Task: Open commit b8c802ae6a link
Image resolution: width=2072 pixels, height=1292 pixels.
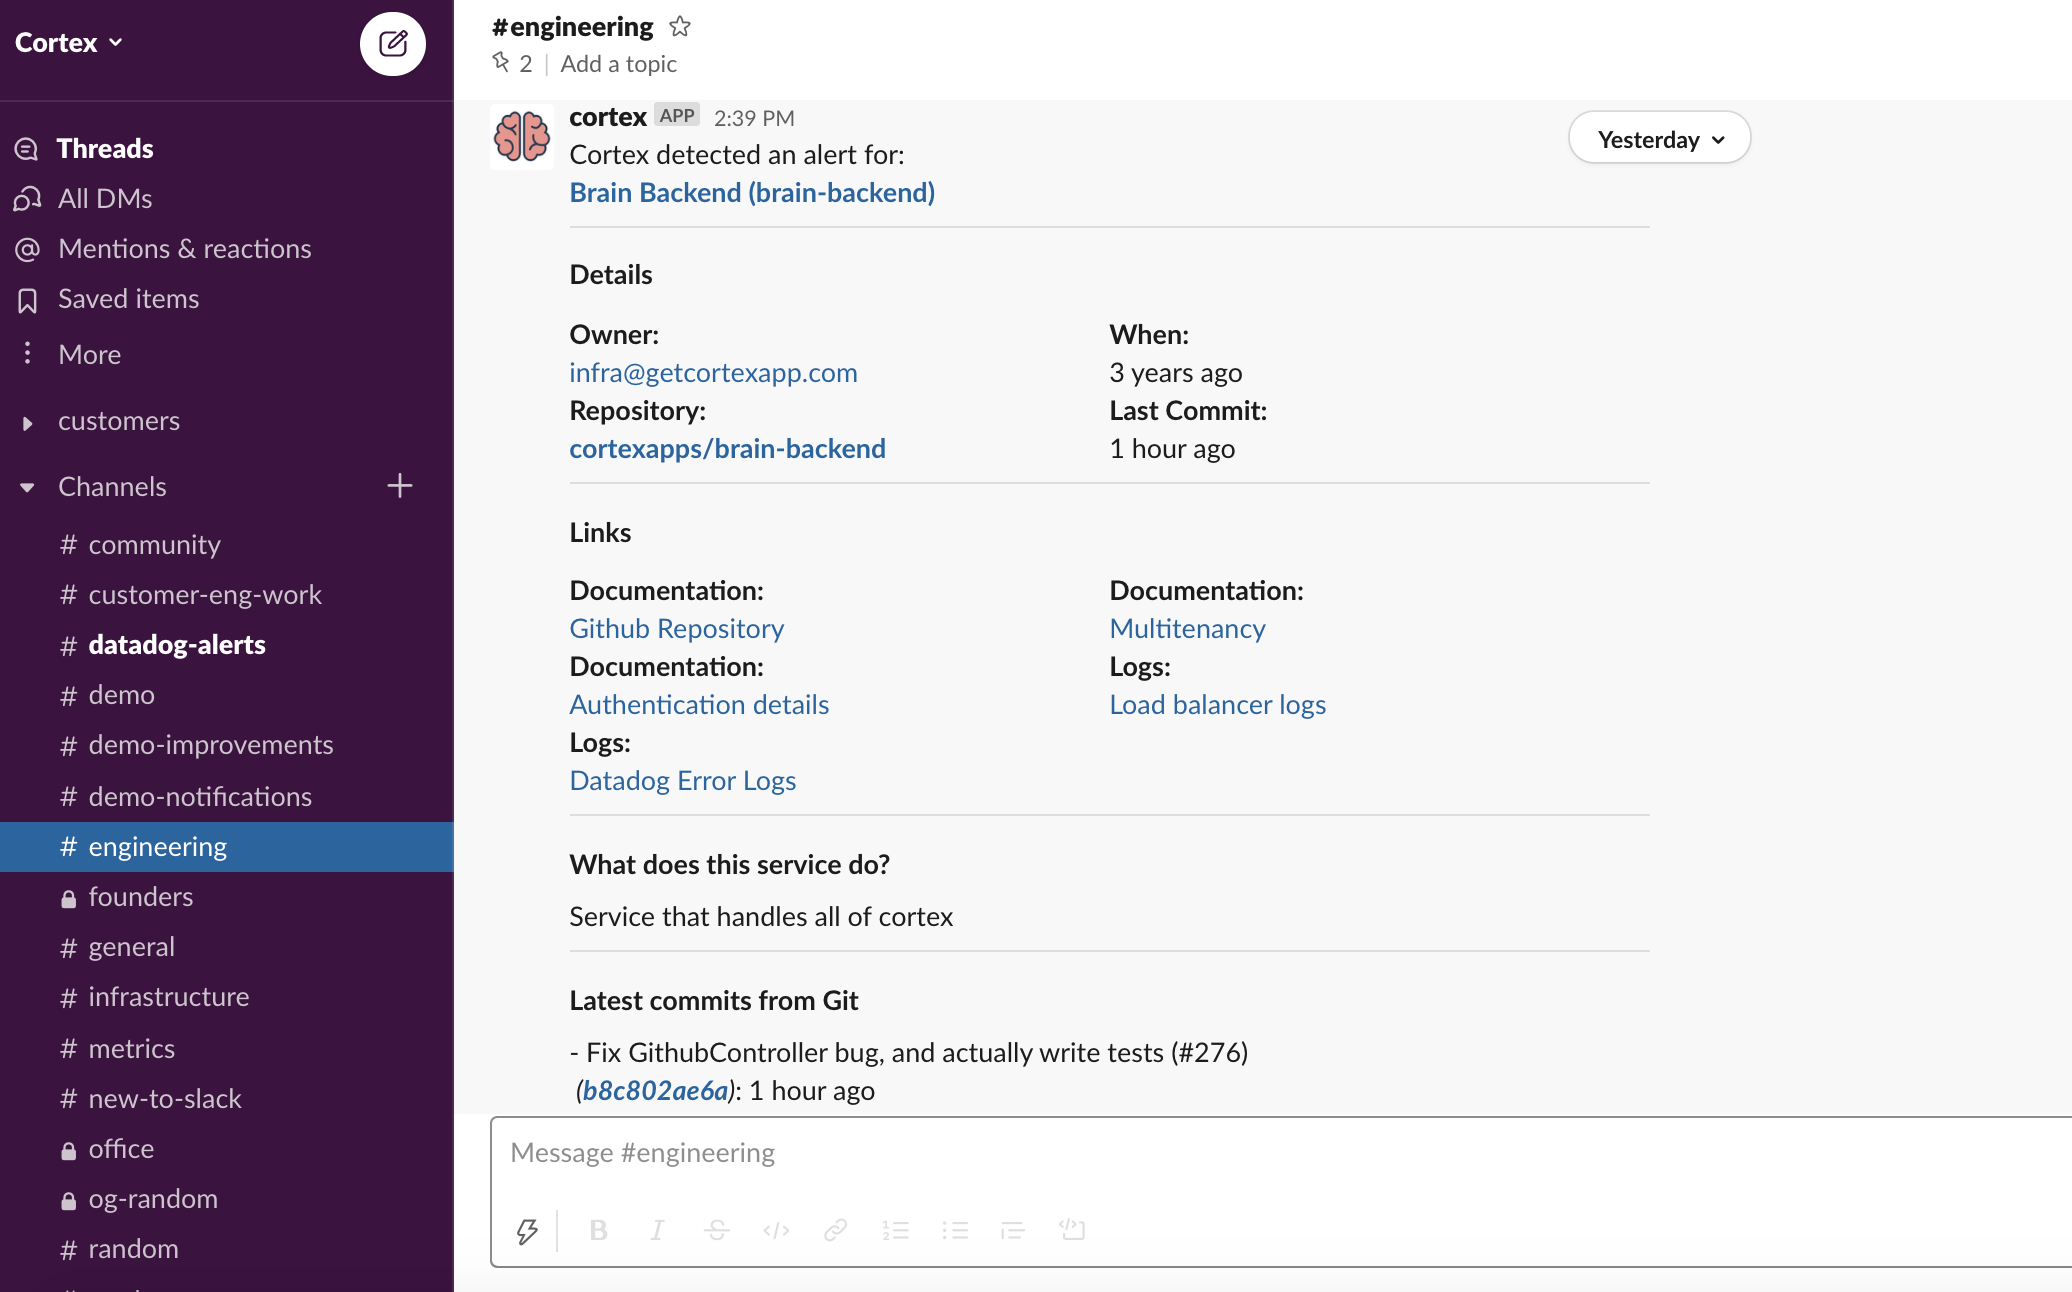Action: pyautogui.click(x=655, y=1091)
